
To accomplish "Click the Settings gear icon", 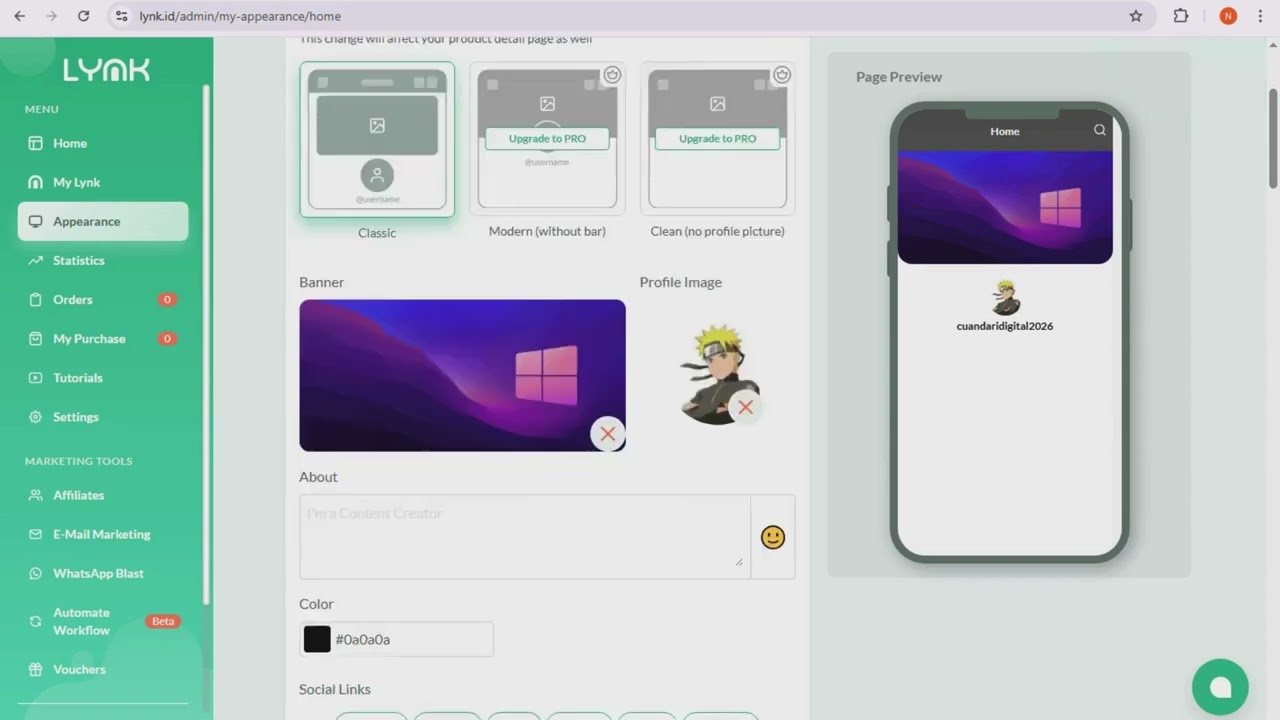I will 36,417.
